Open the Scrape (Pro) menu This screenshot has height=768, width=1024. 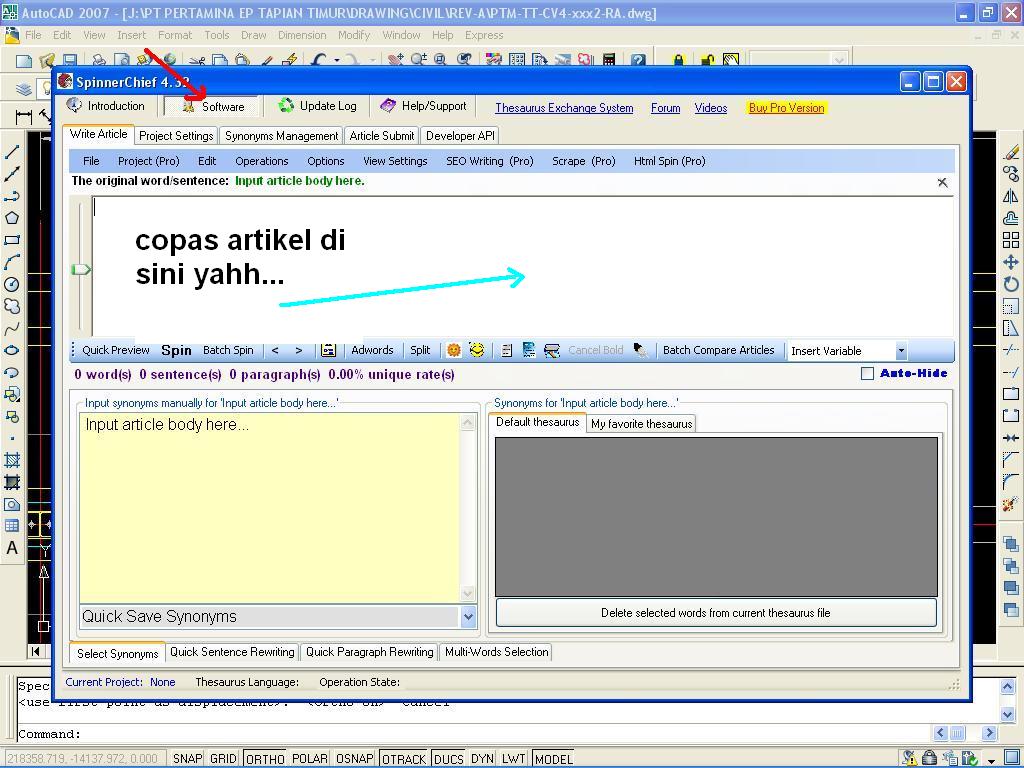584,161
